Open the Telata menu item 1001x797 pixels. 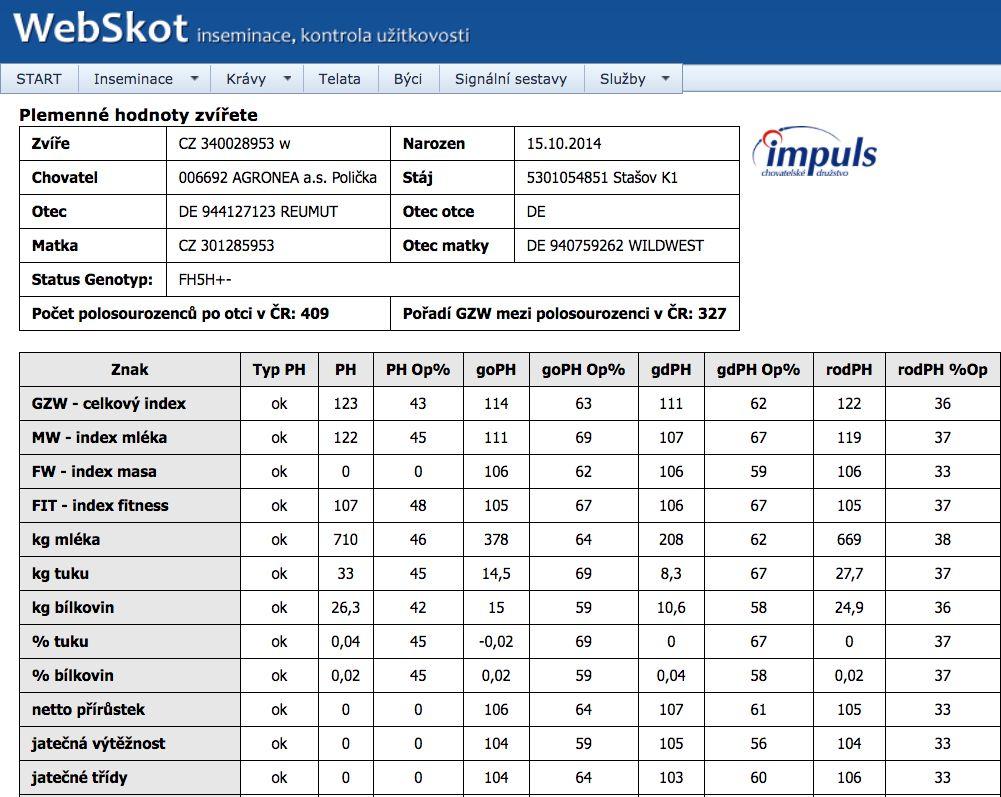pyautogui.click(x=340, y=79)
